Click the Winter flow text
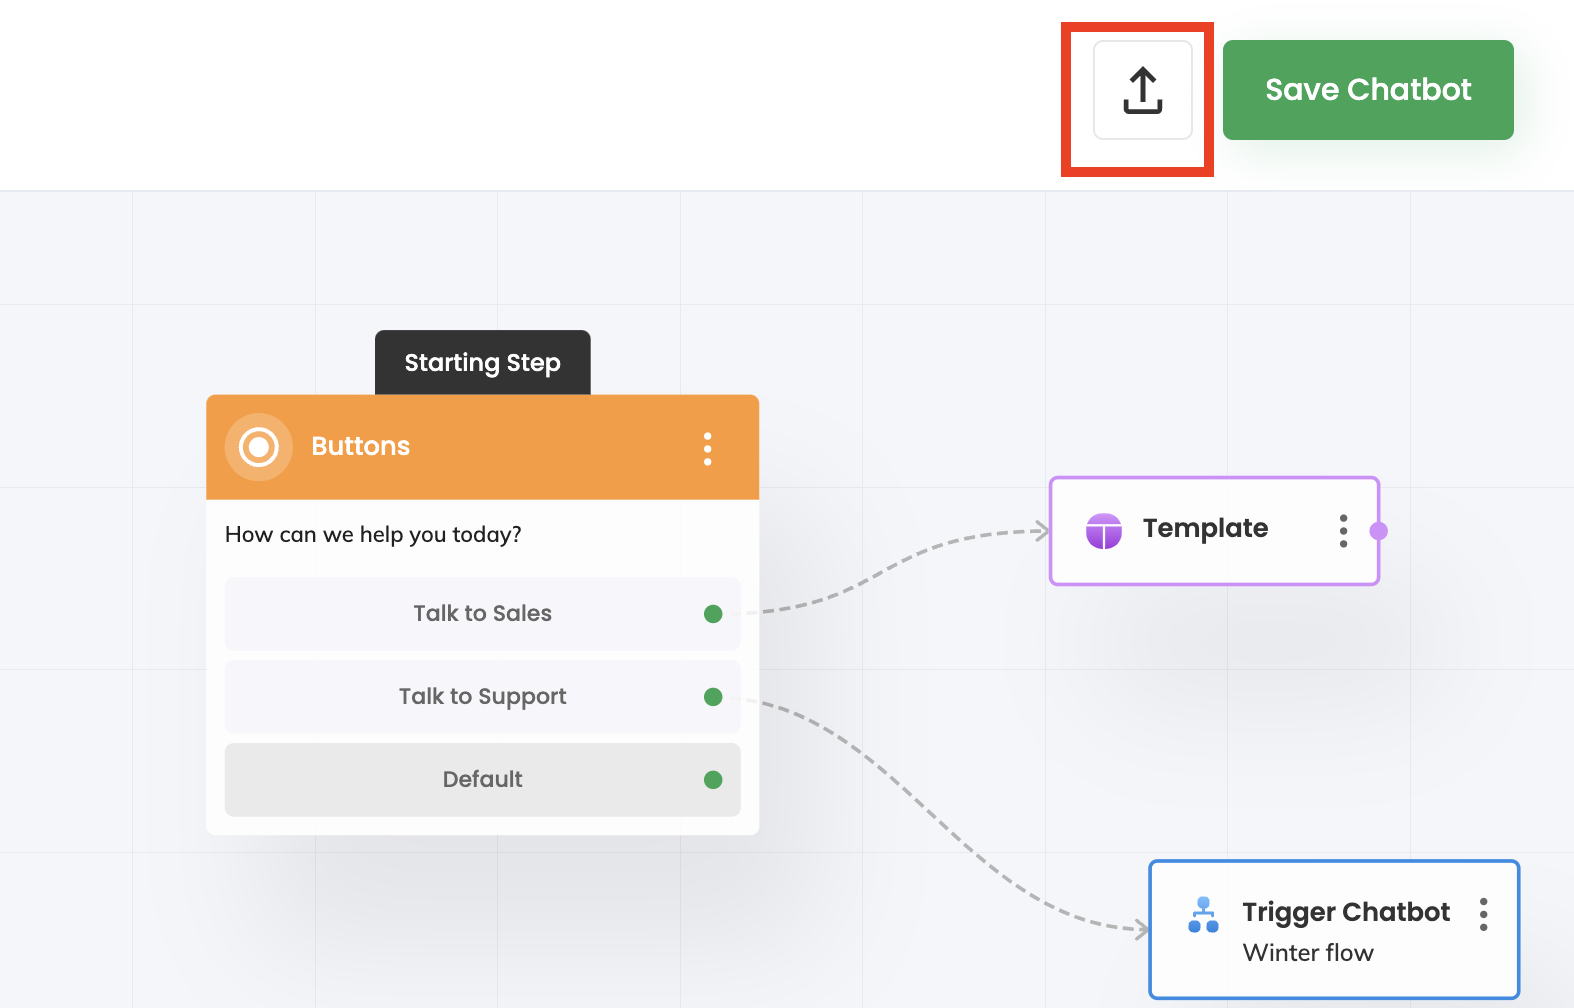1574x1008 pixels. coord(1308,953)
